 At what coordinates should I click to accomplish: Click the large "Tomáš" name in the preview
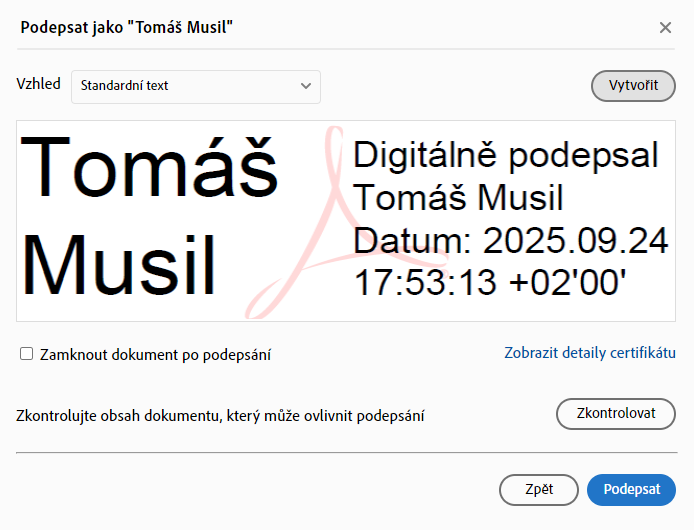pos(149,166)
